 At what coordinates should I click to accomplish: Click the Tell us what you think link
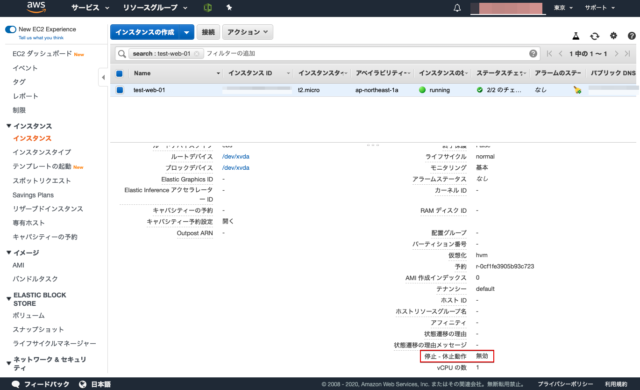coord(41,38)
